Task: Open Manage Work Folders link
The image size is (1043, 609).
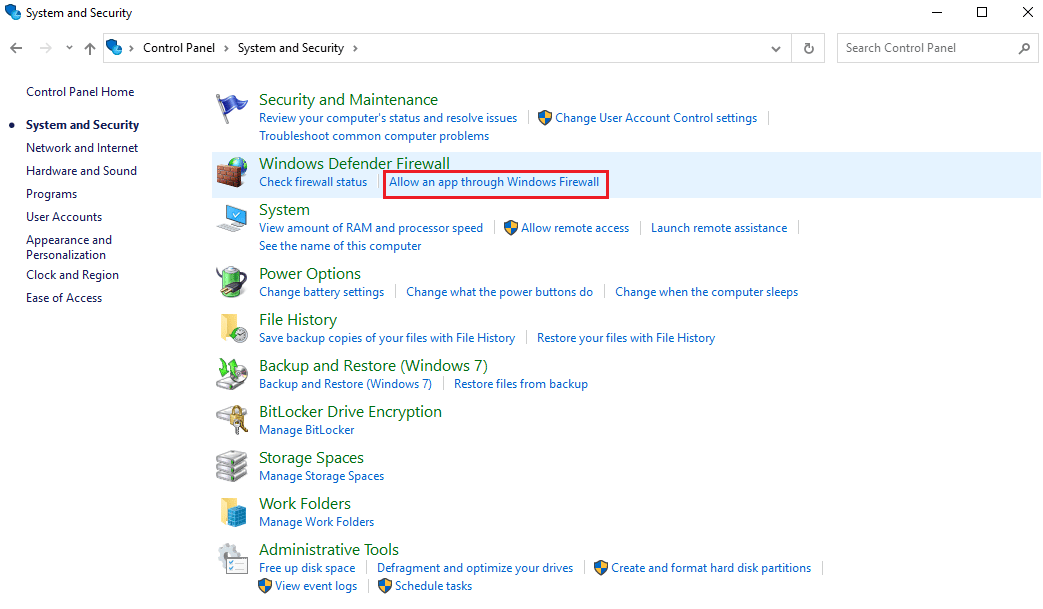Action: click(x=317, y=522)
